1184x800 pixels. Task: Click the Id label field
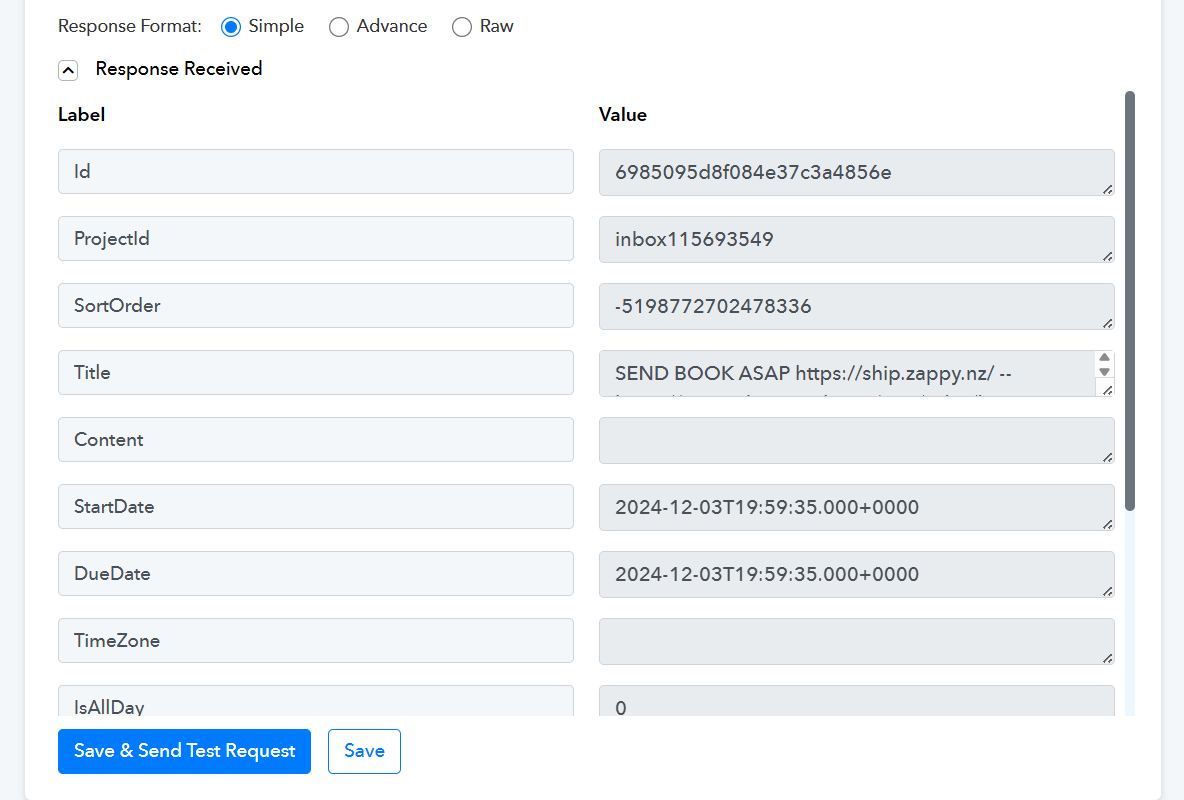[315, 172]
